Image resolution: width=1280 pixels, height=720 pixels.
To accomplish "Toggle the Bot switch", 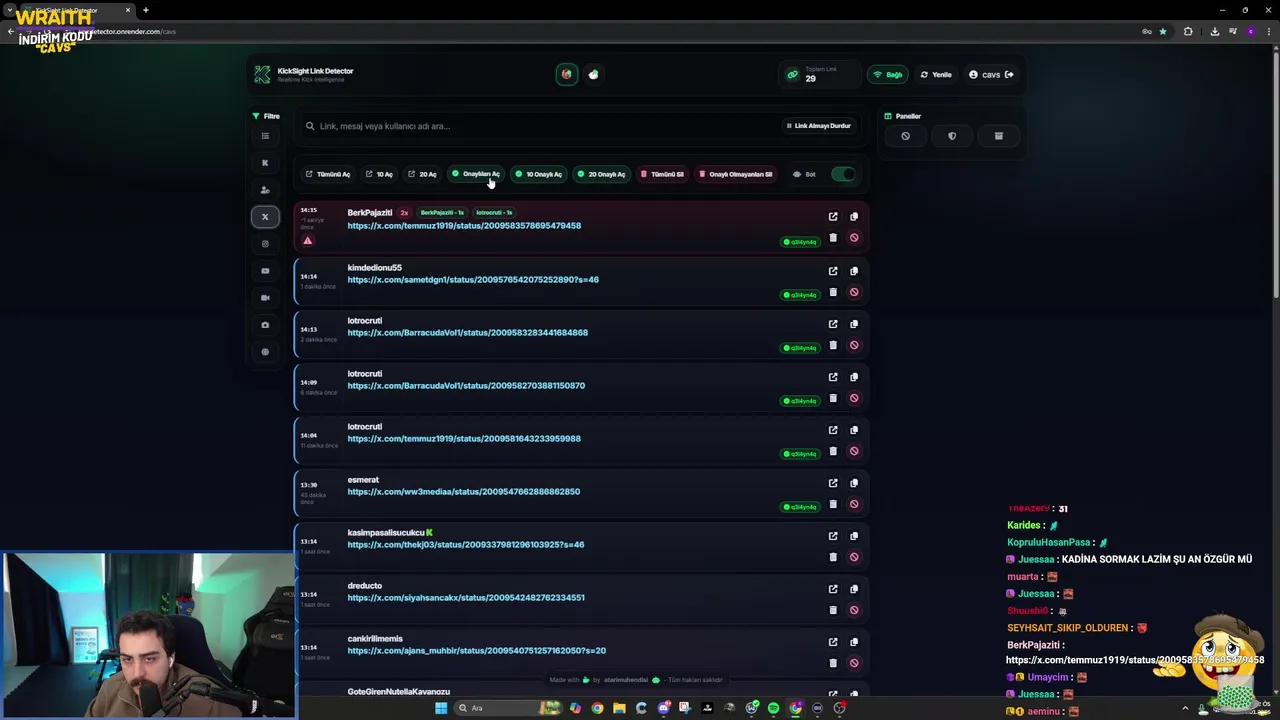I will click(x=843, y=174).
